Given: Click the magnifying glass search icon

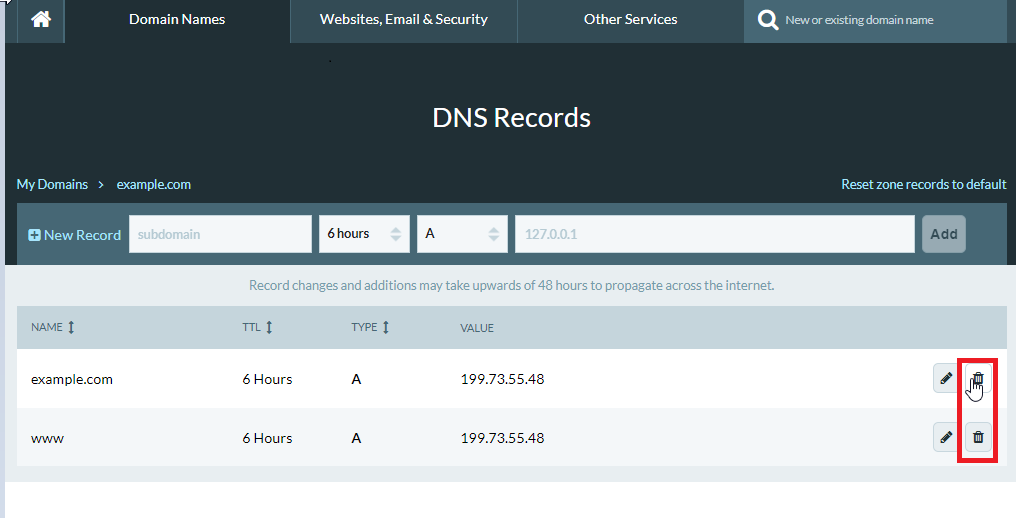Looking at the screenshot, I should (x=767, y=20).
